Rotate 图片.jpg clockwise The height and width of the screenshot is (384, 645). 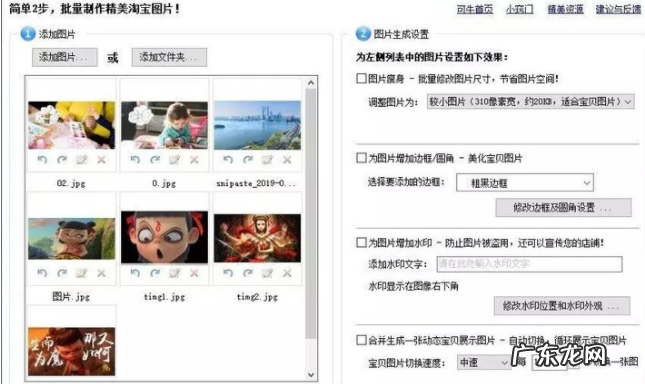pyautogui.click(x=62, y=273)
